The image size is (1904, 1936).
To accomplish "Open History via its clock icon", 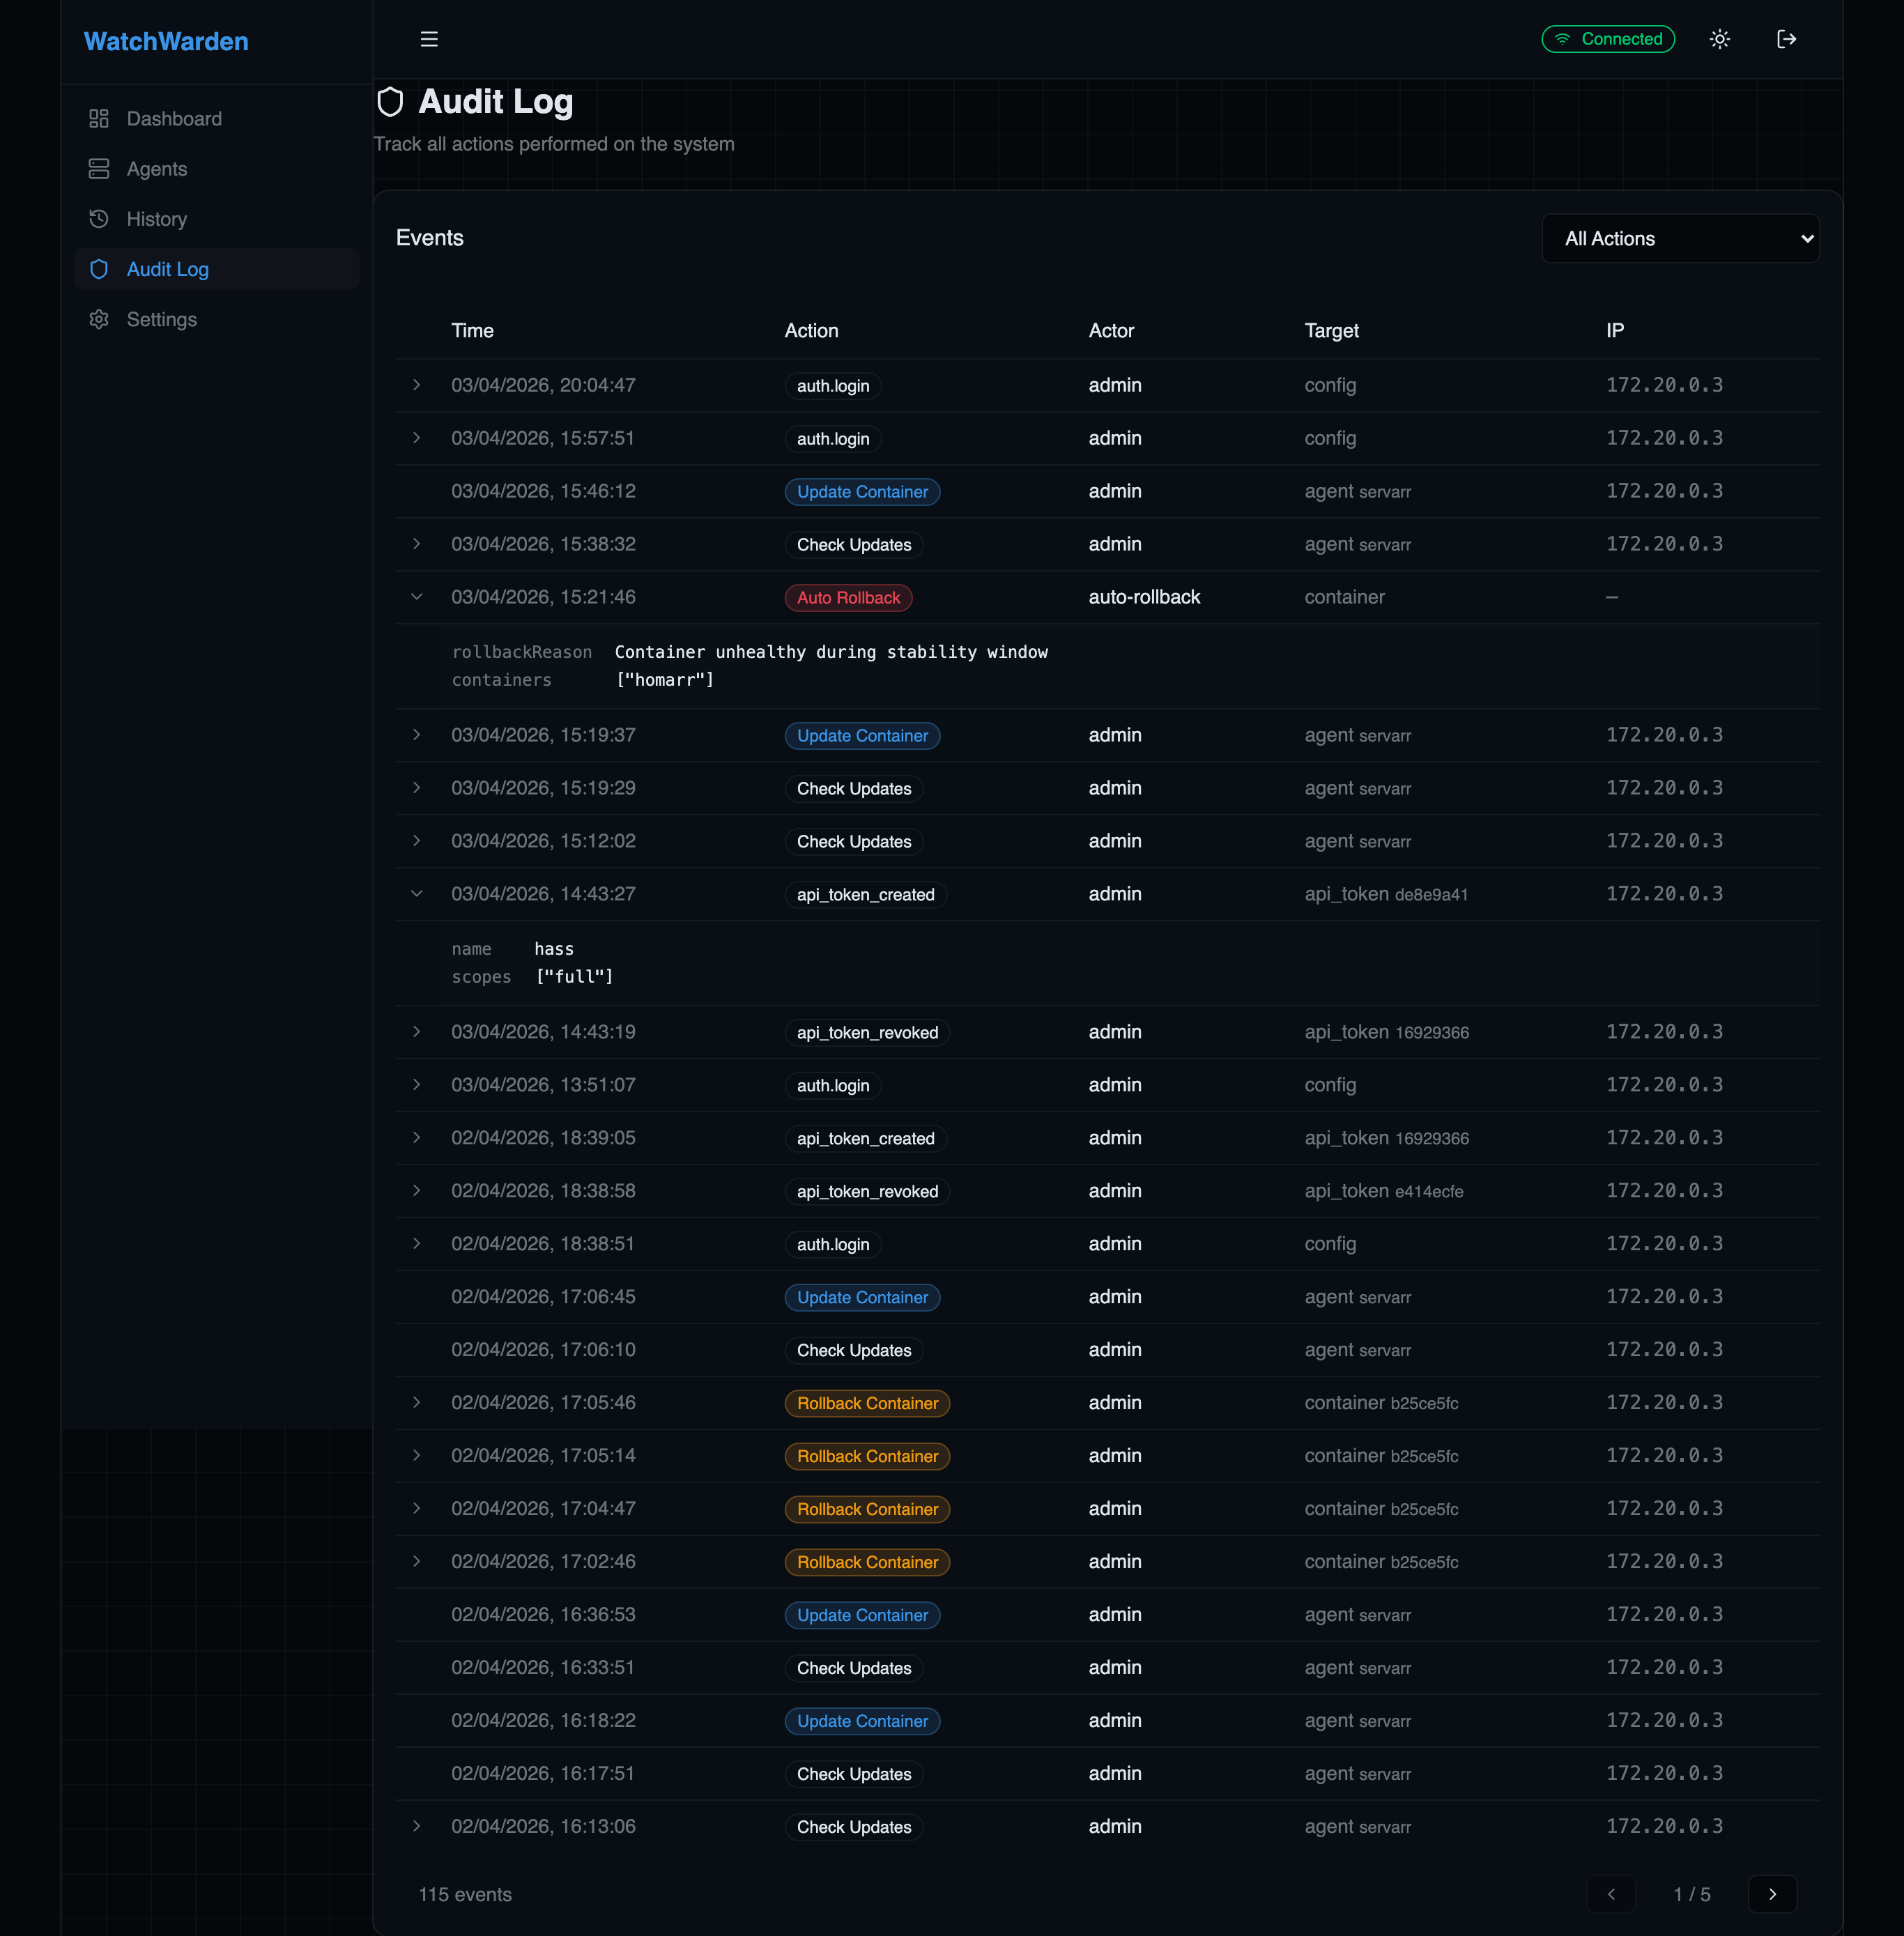I will click(x=99, y=218).
